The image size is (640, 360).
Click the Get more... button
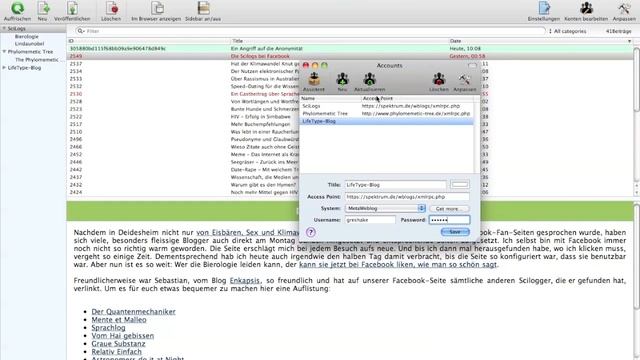click(449, 209)
